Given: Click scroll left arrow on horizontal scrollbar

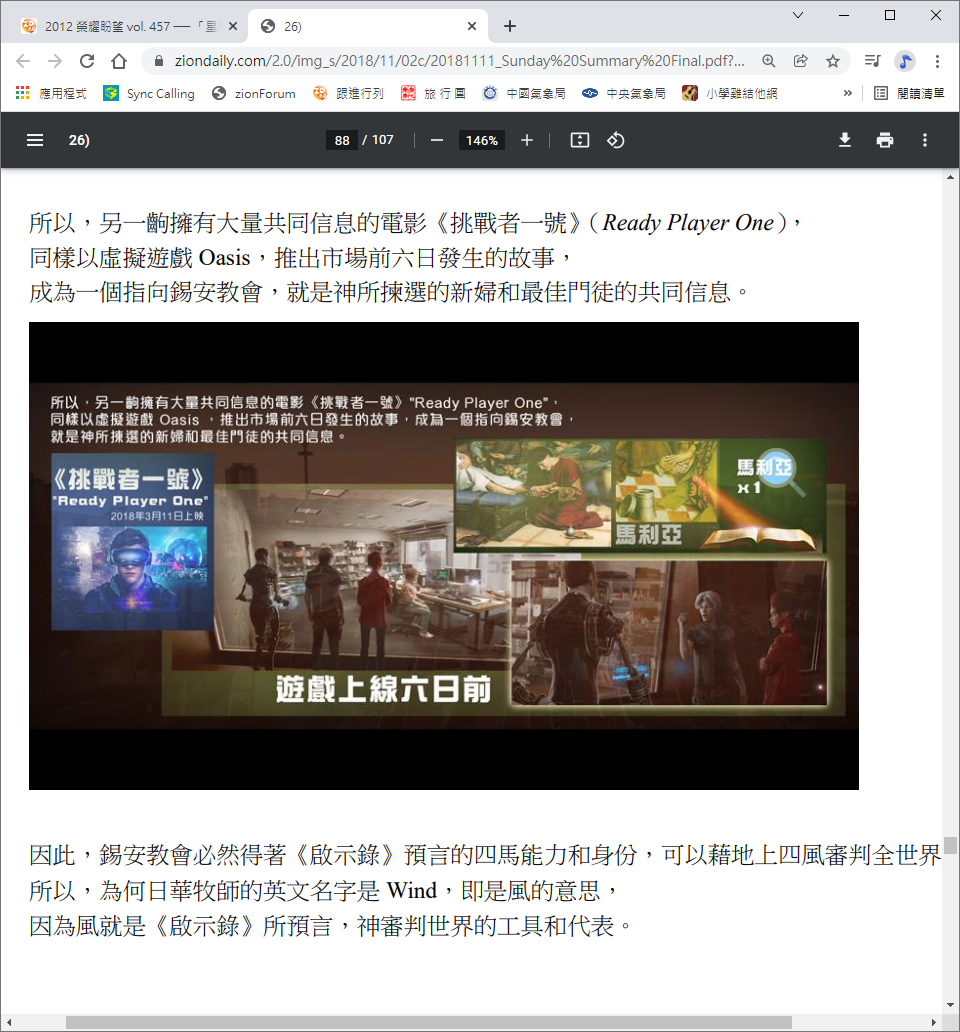Looking at the screenshot, I should 9,1022.
